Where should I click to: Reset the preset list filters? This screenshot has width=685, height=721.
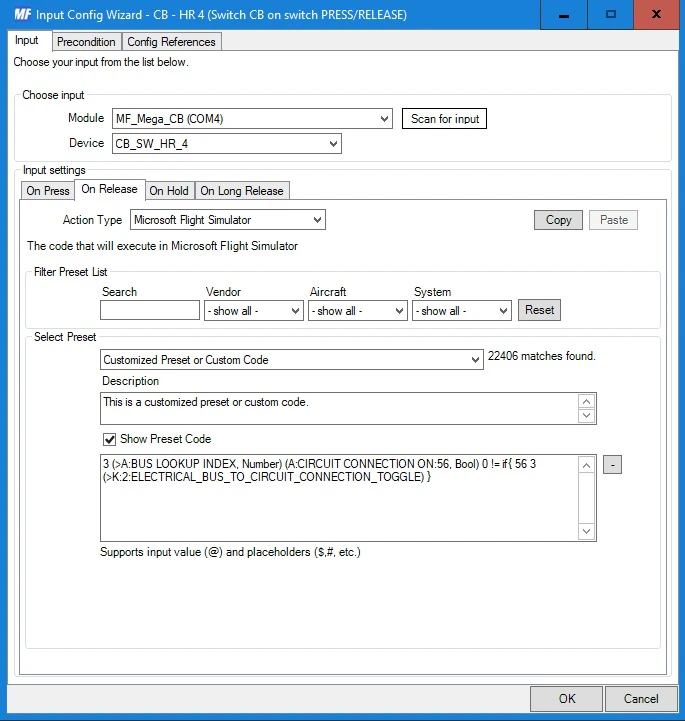[539, 310]
